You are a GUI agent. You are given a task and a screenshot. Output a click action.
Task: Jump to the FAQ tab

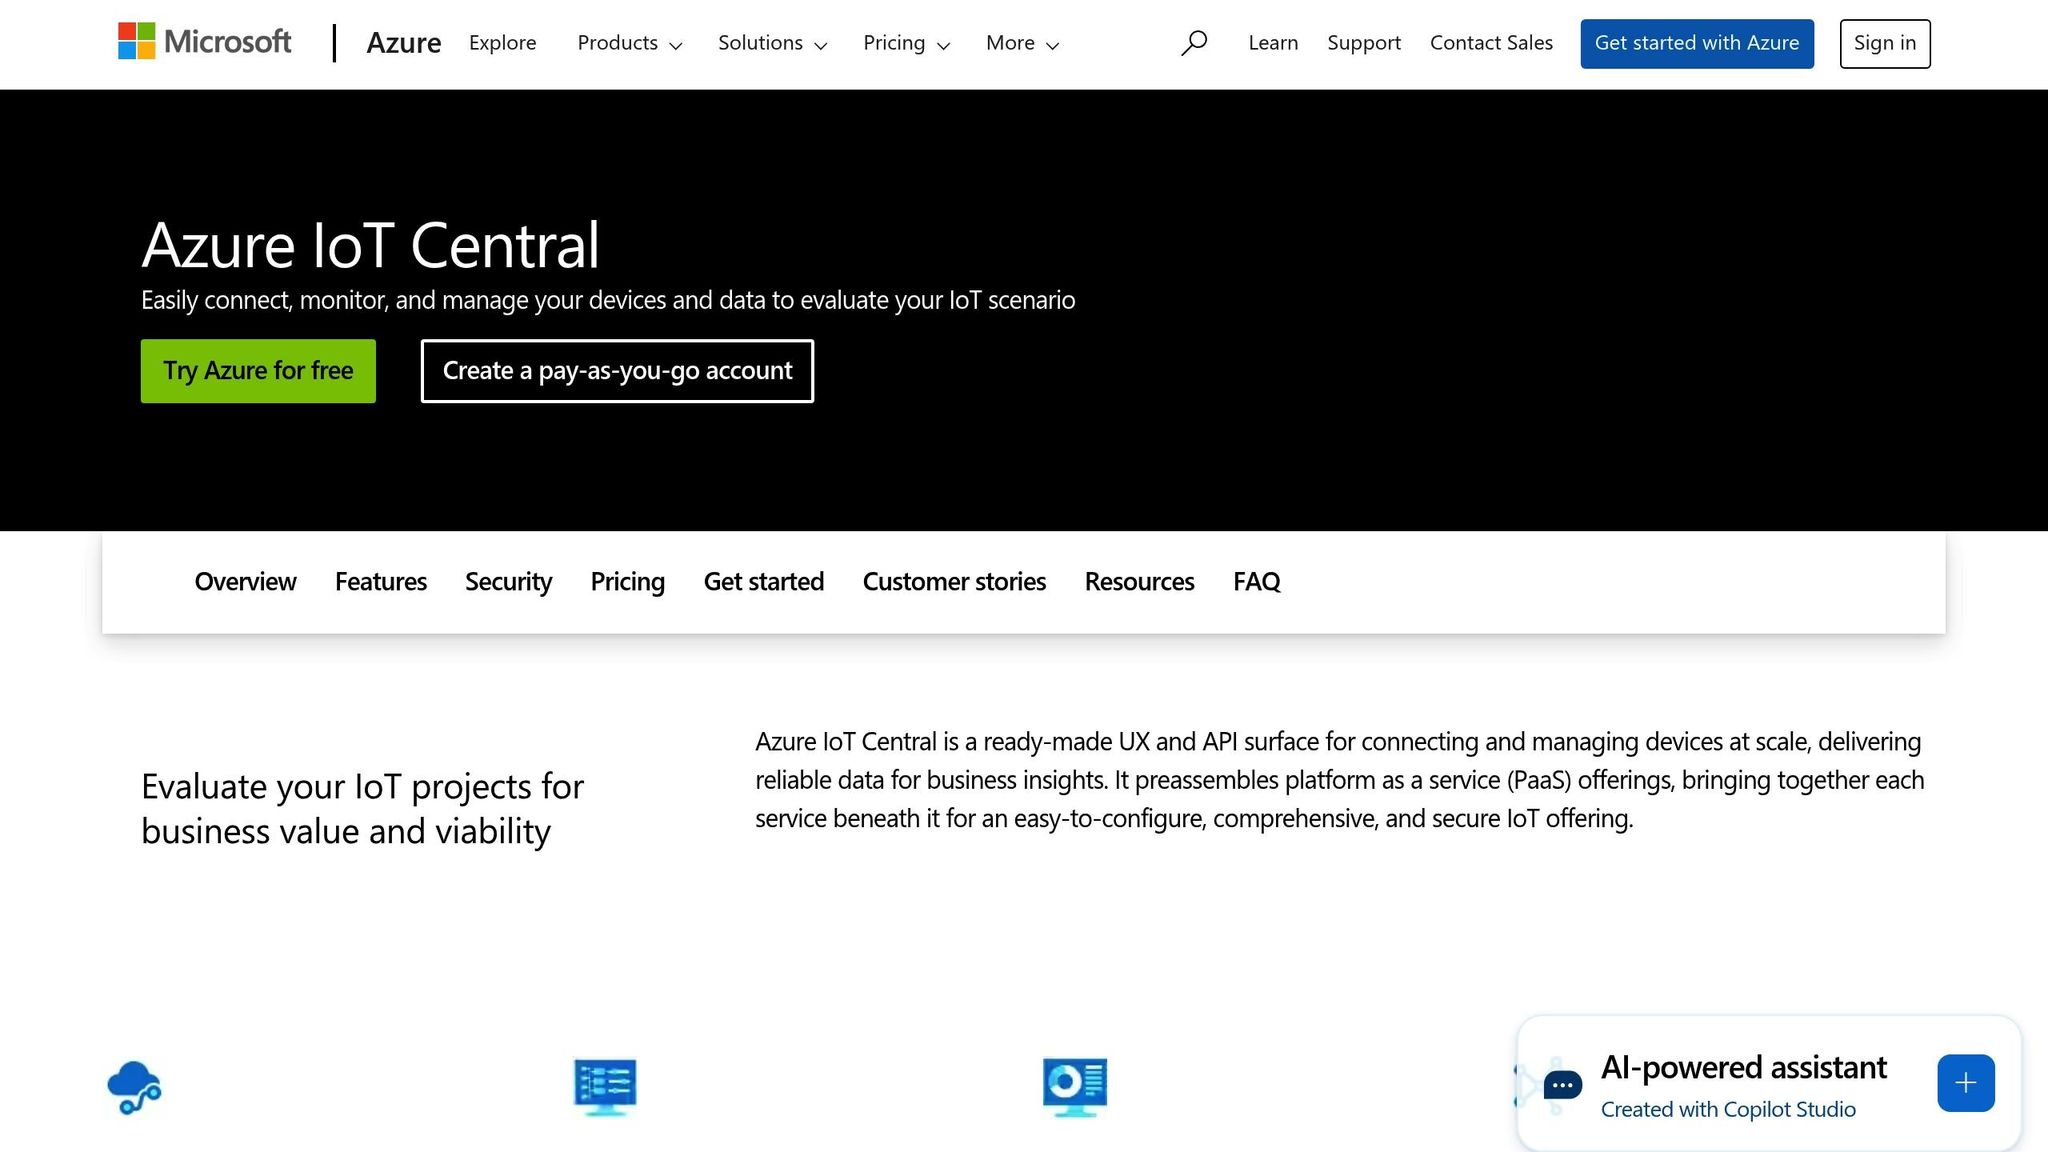click(1256, 582)
